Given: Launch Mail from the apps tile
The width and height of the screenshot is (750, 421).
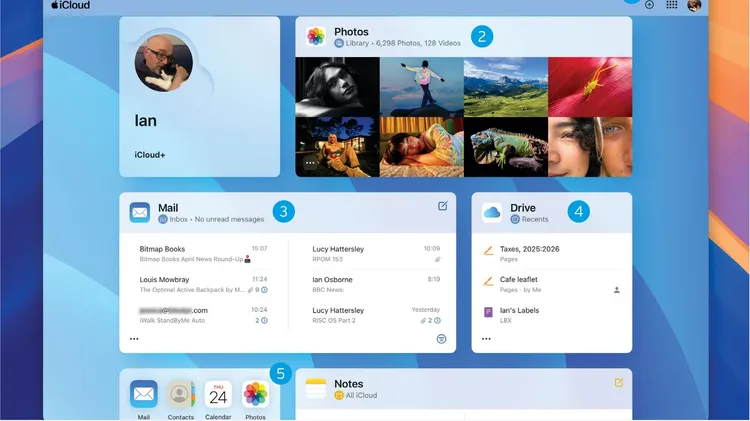Looking at the screenshot, I should point(143,394).
